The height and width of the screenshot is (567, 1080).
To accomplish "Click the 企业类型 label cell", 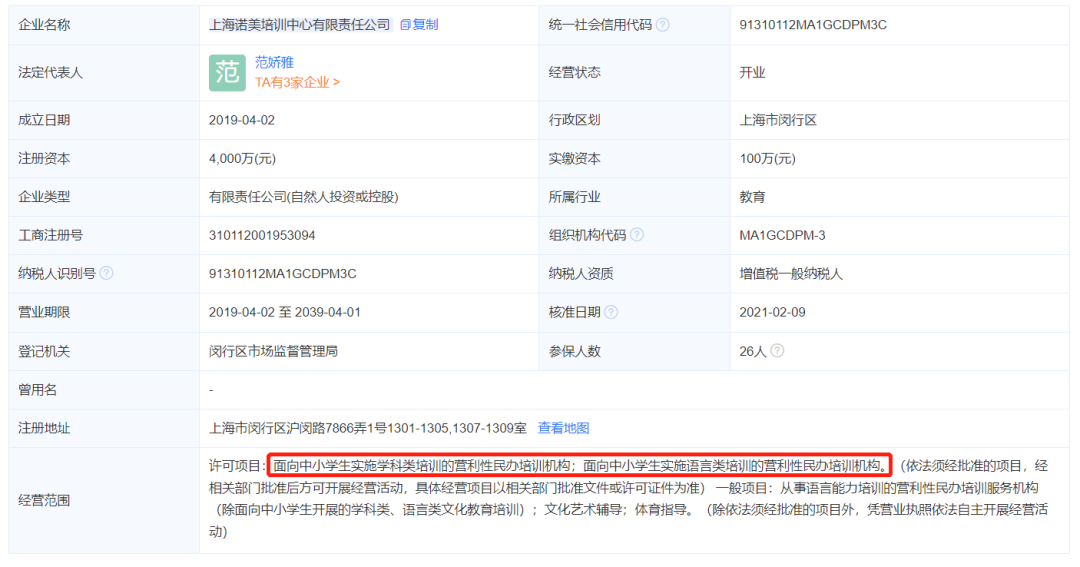I will click(x=104, y=197).
